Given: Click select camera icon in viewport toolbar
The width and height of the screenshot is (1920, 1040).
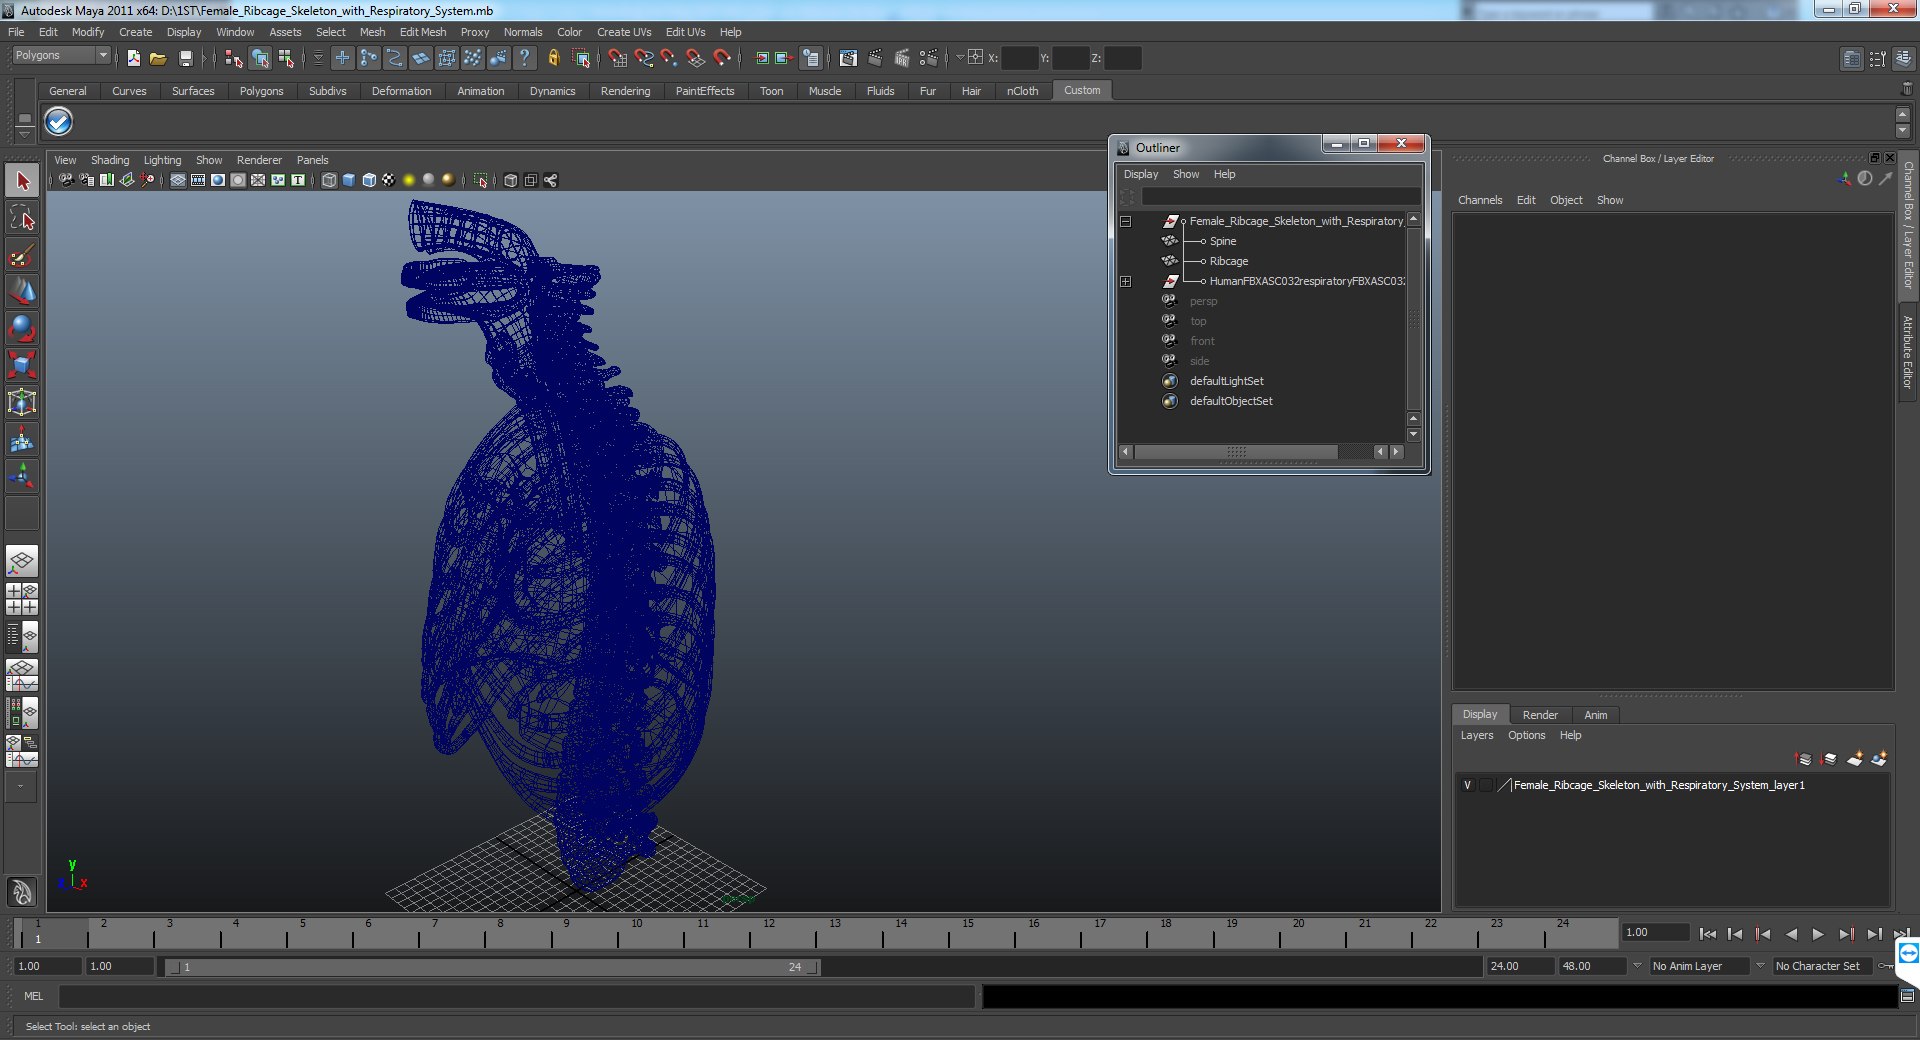Looking at the screenshot, I should 66,180.
